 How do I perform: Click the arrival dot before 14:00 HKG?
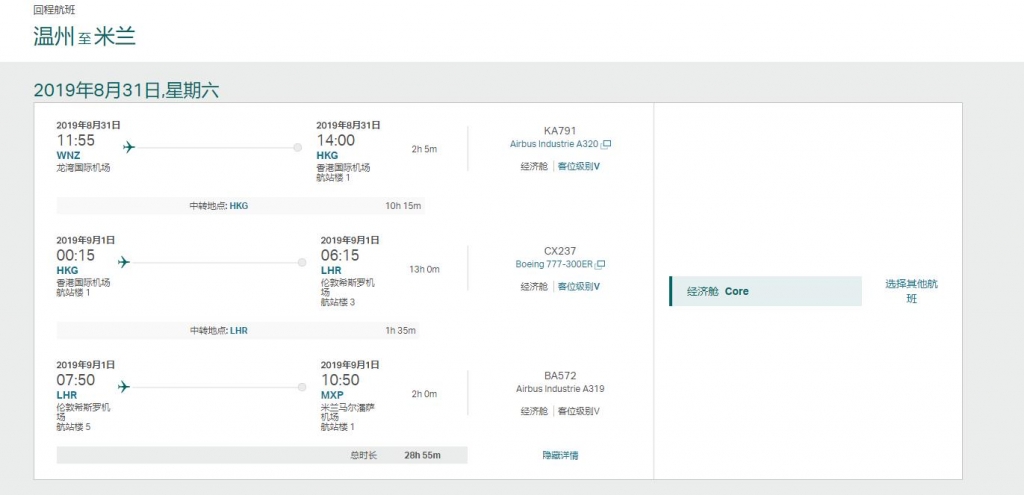297,147
